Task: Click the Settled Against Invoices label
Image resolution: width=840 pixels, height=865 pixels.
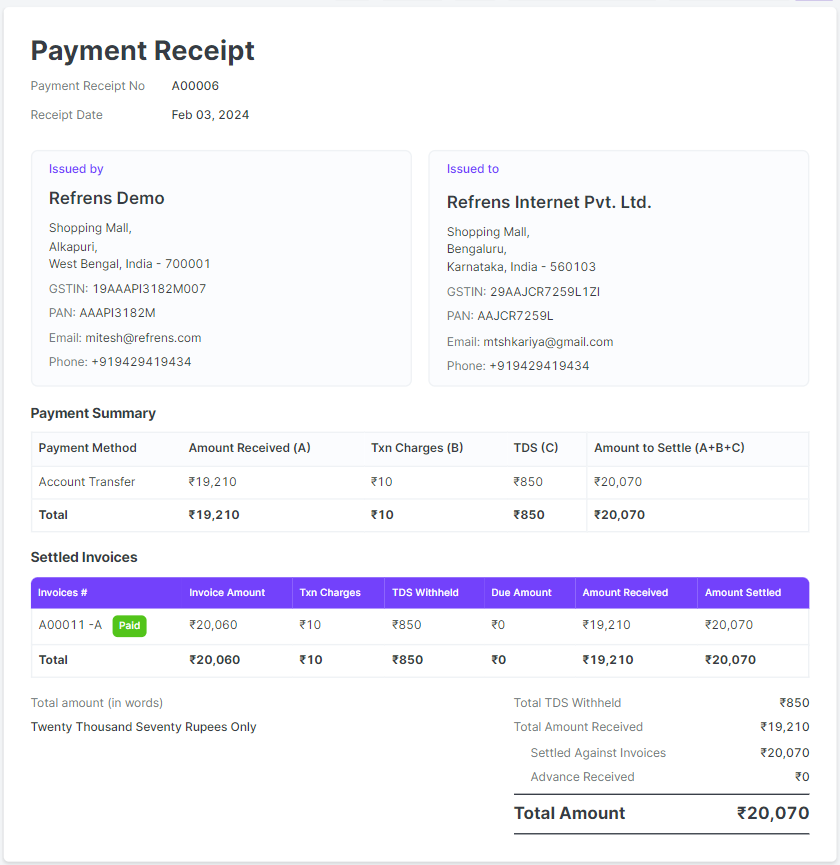Action: click(598, 752)
